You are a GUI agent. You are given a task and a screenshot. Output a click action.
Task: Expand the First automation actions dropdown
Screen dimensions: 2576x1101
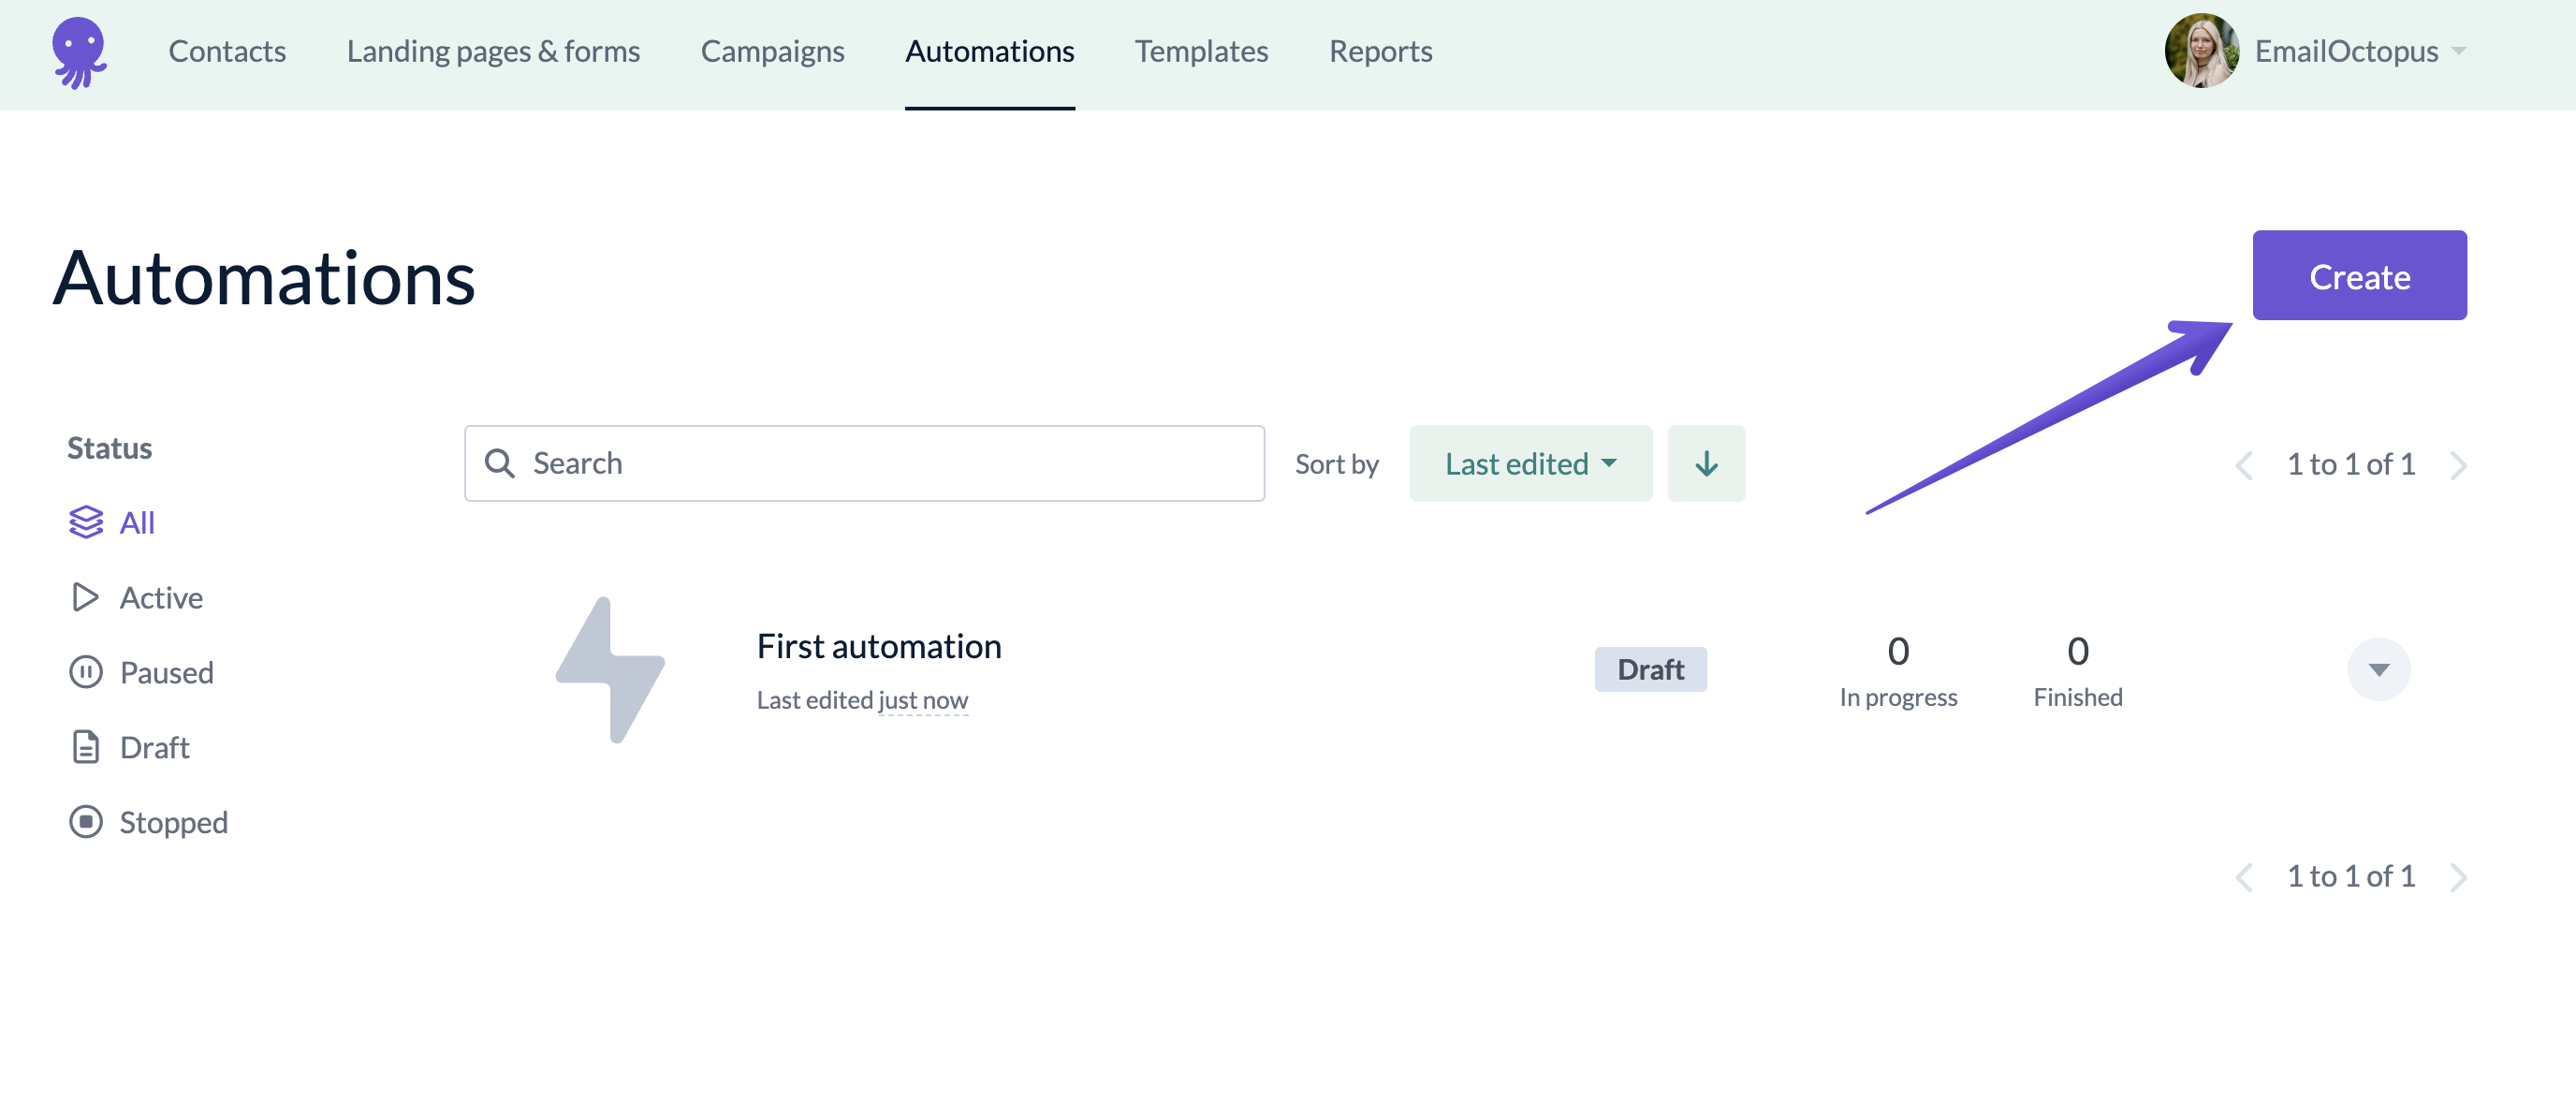click(x=2378, y=669)
